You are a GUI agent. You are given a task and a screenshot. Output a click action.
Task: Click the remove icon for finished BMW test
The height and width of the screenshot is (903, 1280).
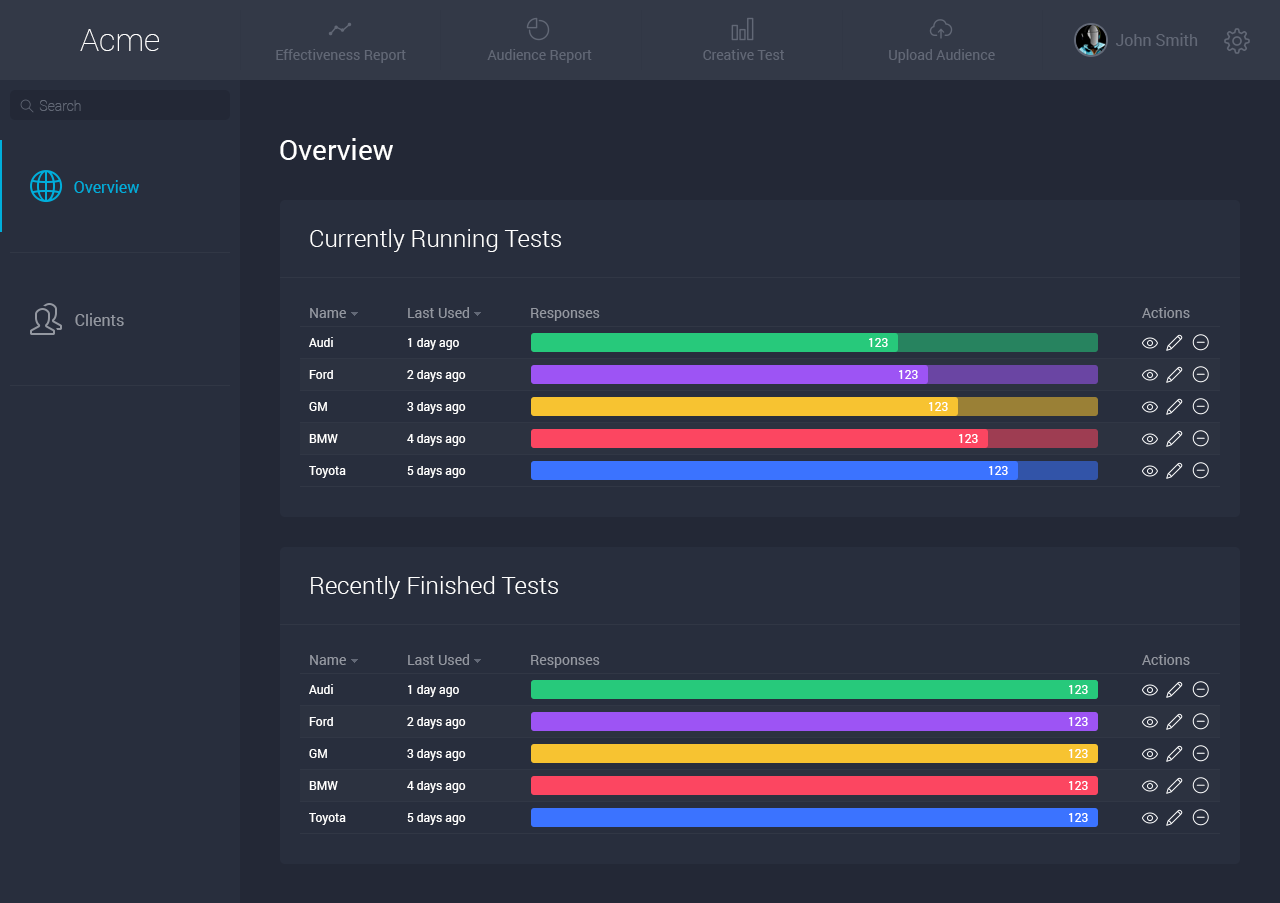(1201, 786)
